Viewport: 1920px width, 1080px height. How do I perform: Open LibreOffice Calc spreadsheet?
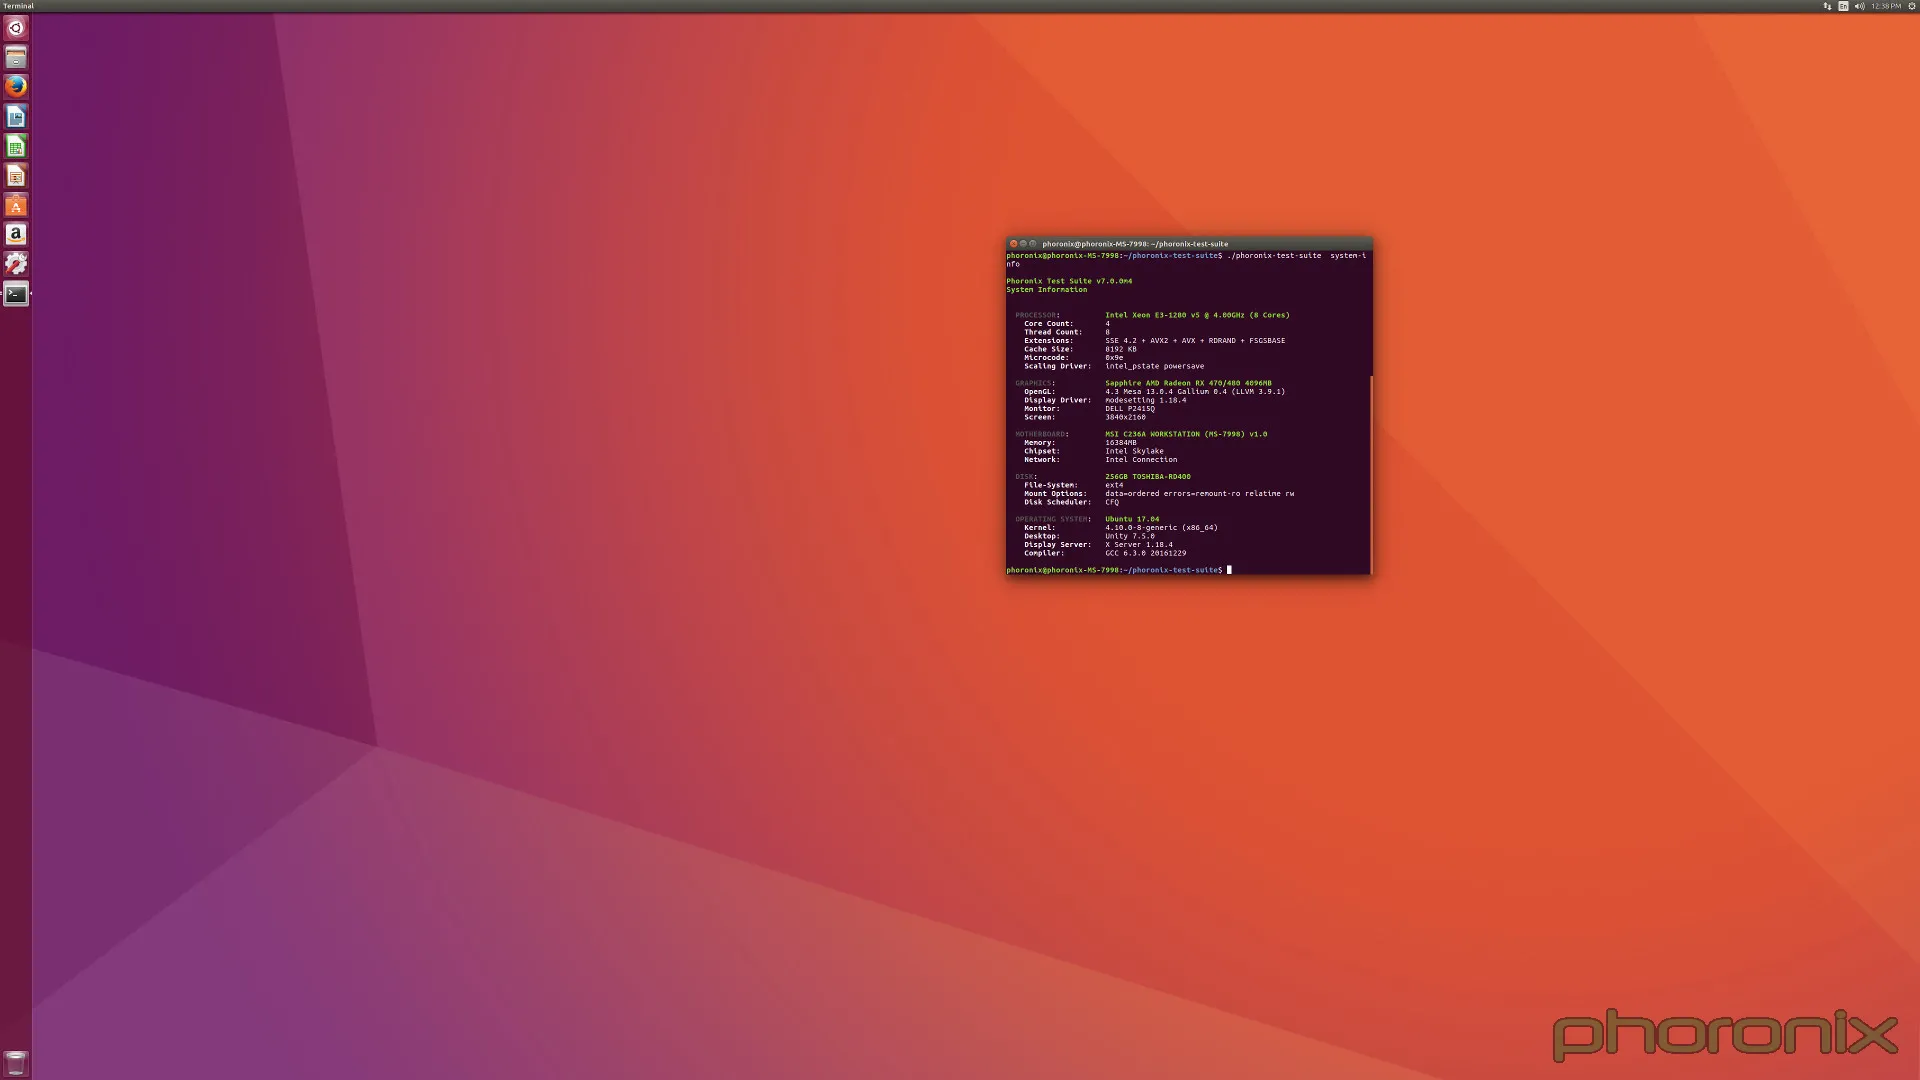tap(15, 147)
